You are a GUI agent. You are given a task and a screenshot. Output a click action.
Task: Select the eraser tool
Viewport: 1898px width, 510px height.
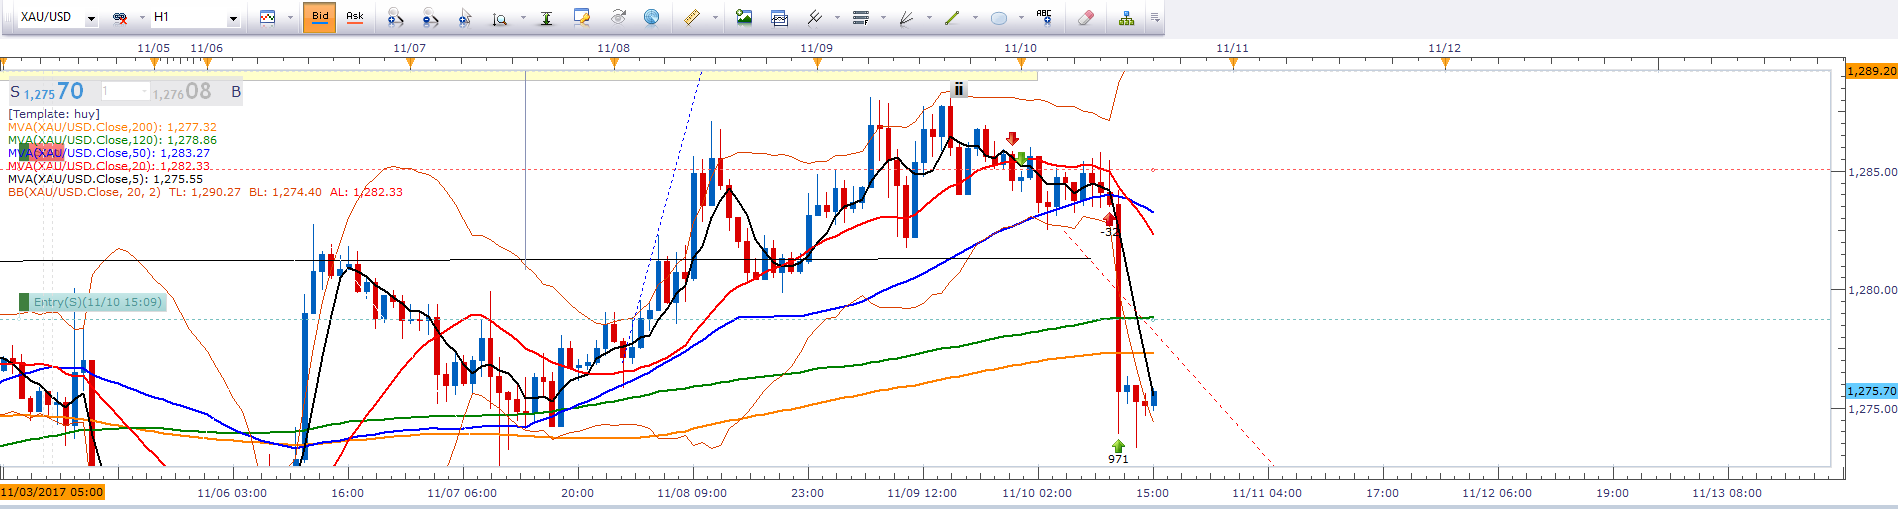(1086, 18)
